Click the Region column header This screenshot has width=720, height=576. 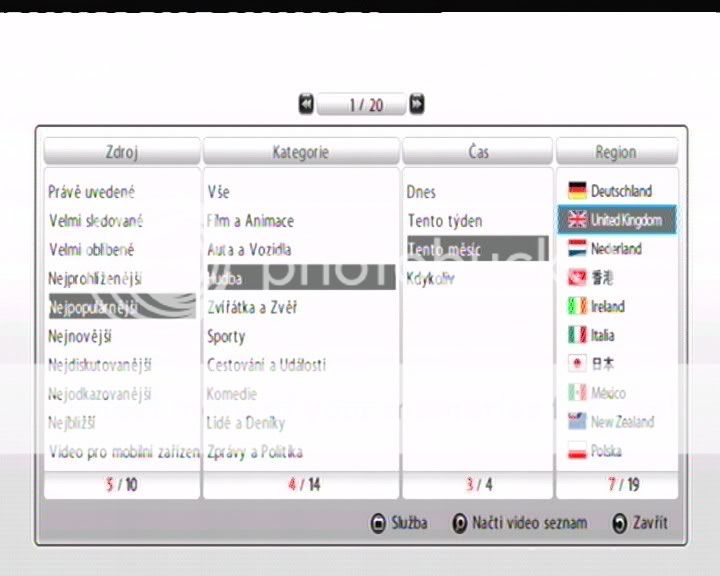point(616,152)
